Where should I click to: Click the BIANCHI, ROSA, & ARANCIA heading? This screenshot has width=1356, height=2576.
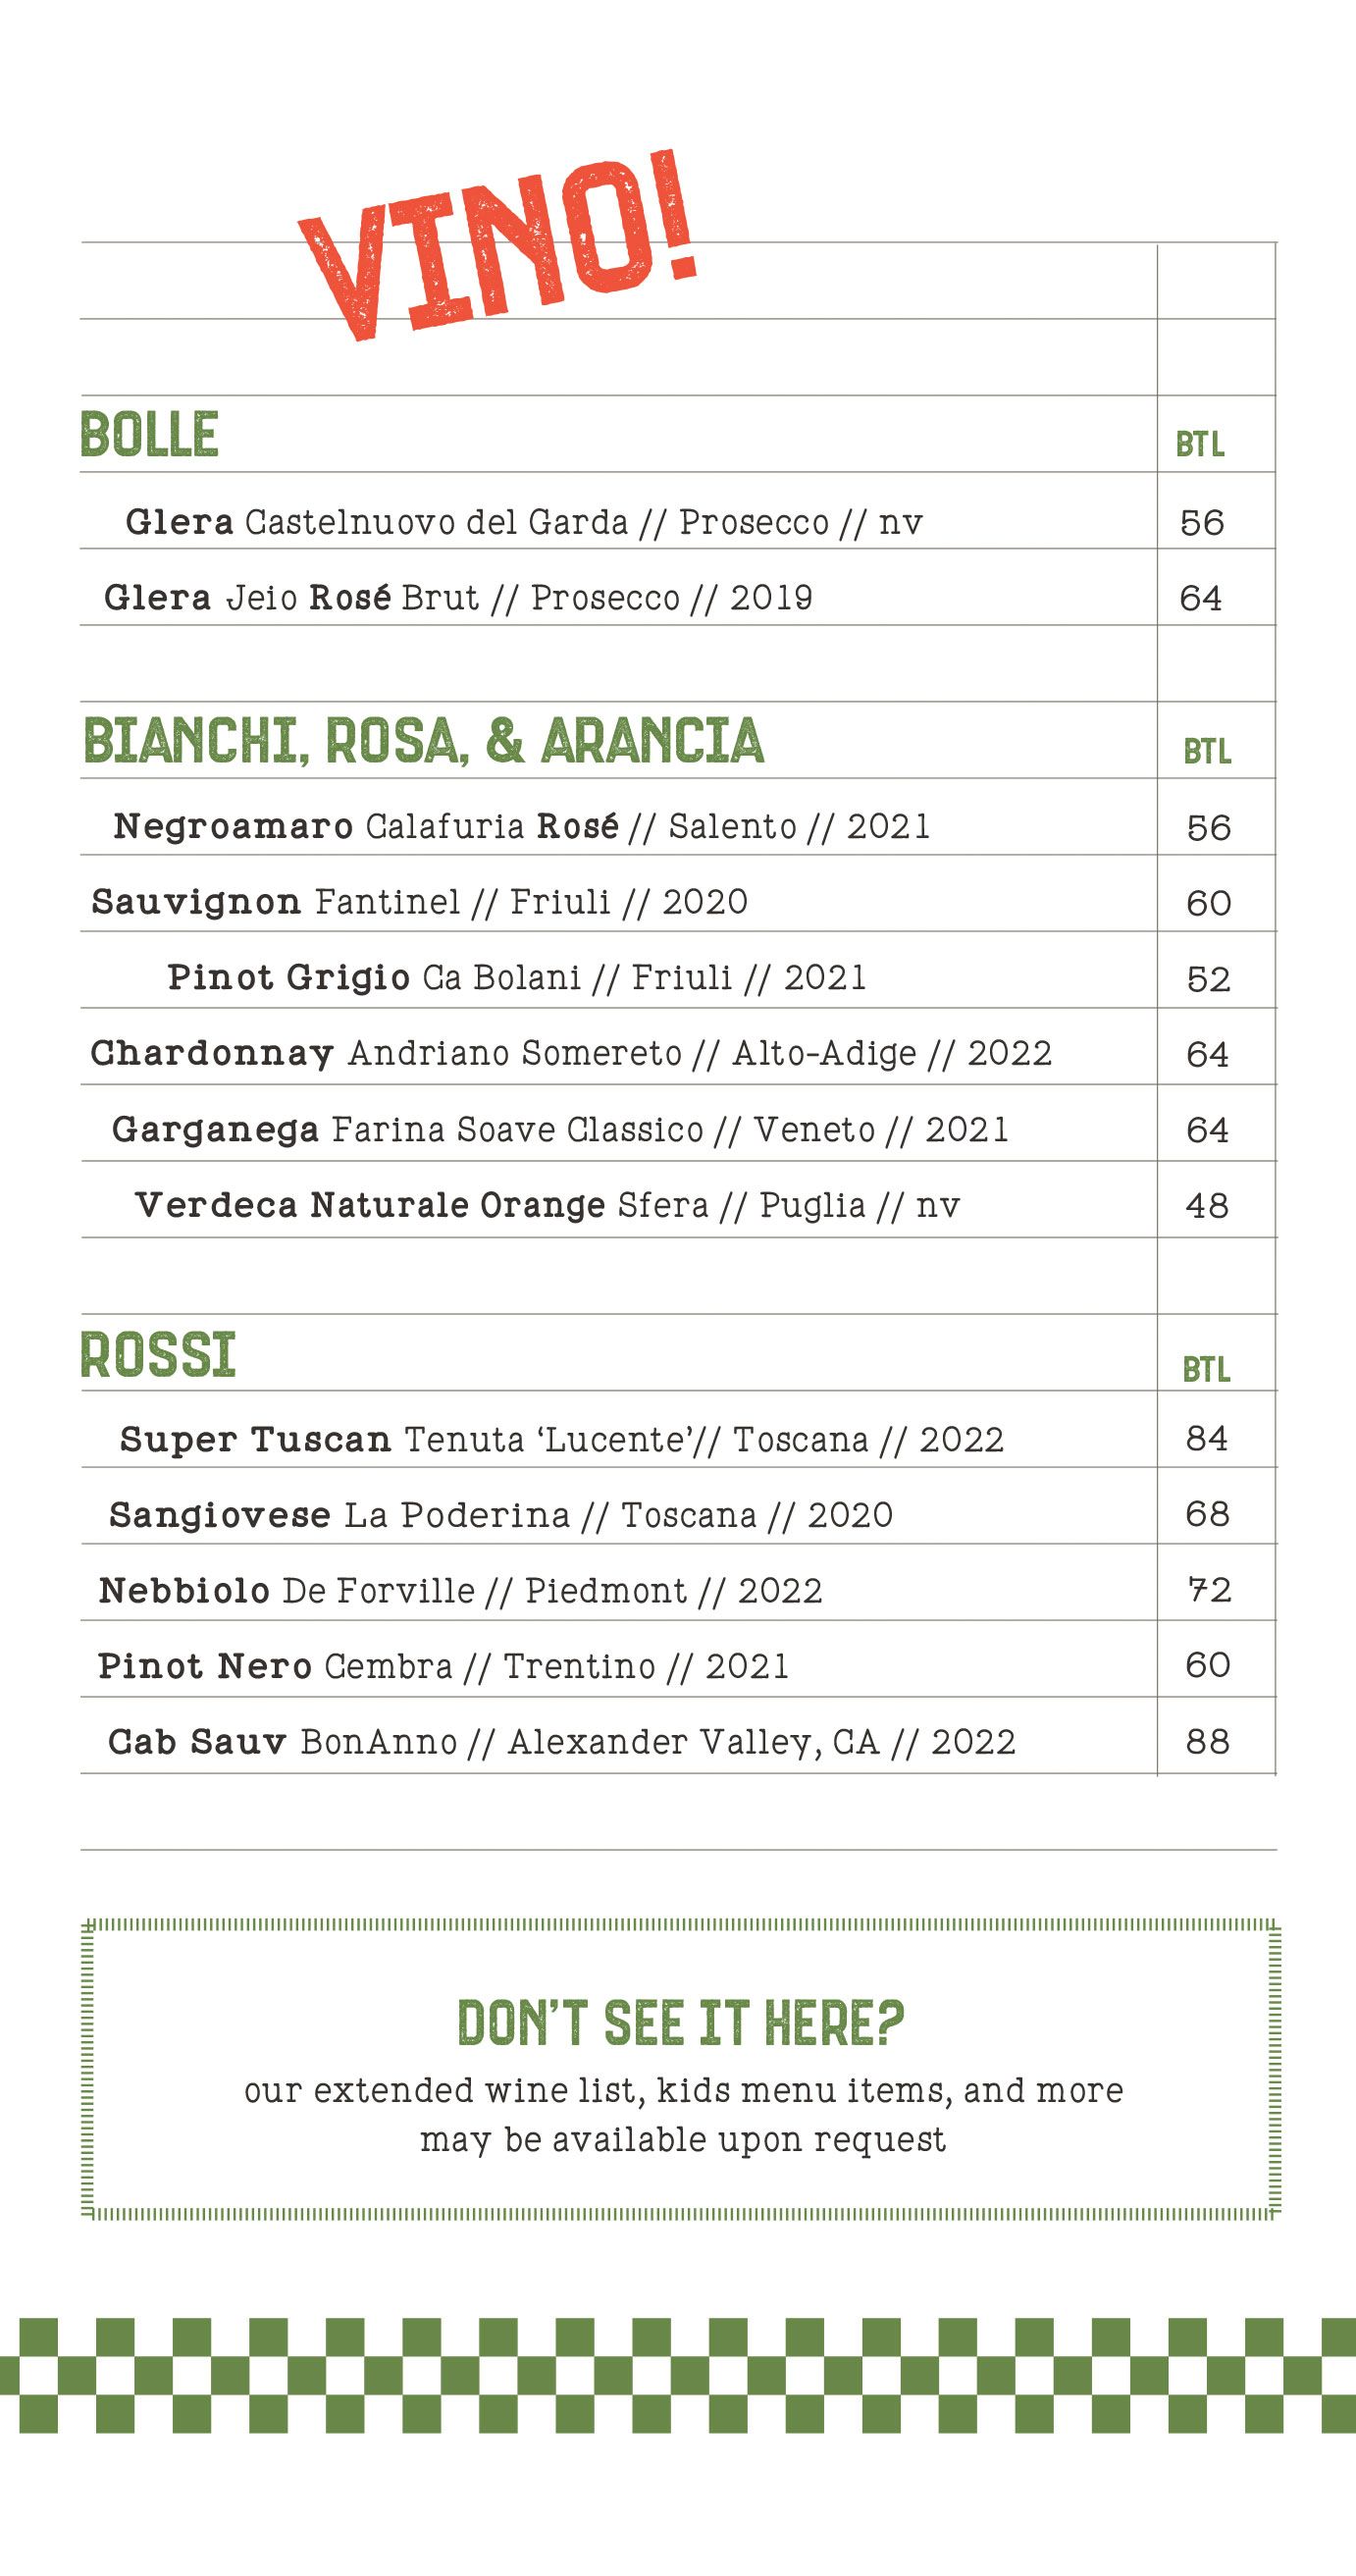click(x=423, y=741)
